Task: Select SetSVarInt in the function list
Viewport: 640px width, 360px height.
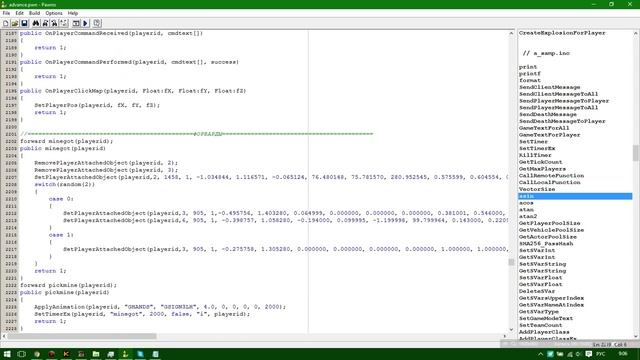Action: [537, 251]
